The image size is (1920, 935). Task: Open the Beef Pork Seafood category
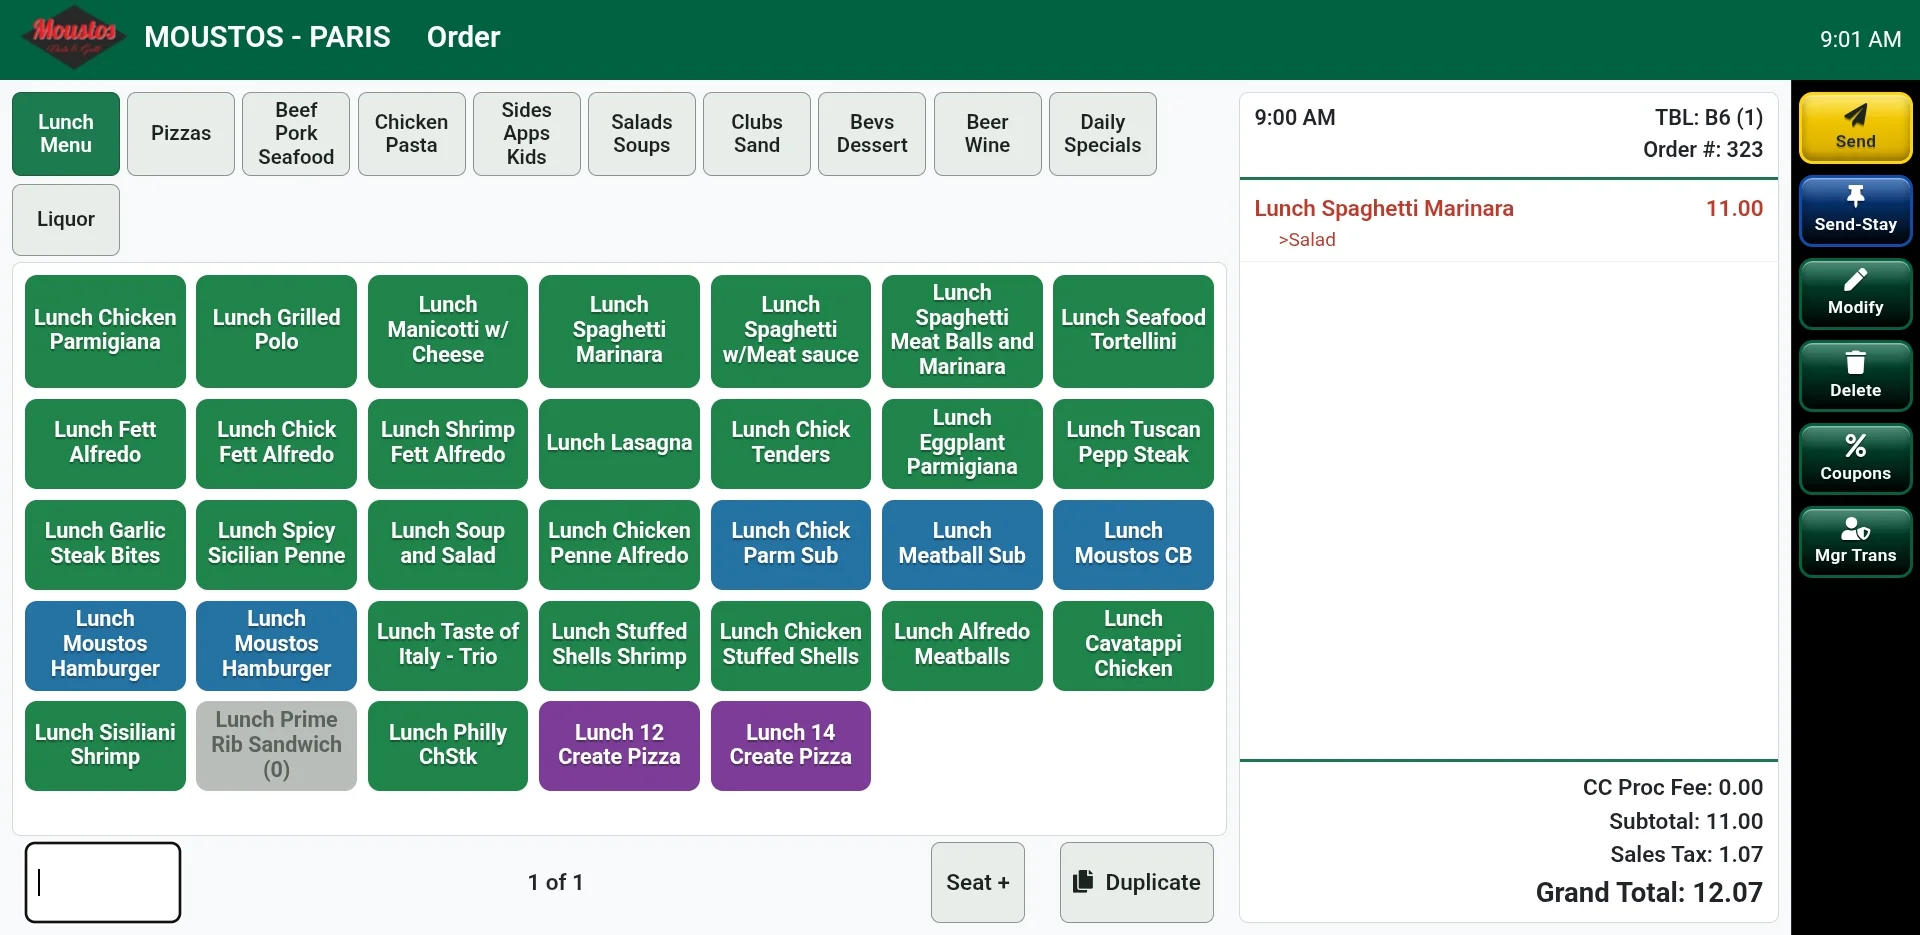[296, 134]
